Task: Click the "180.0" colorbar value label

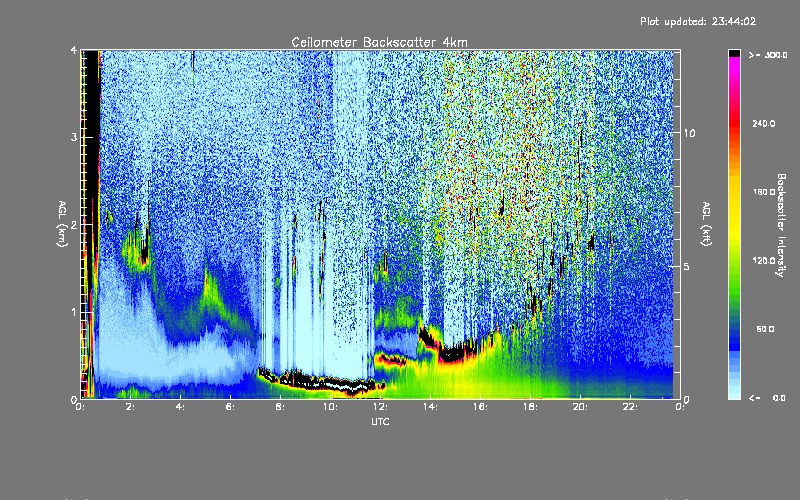Action: [x=764, y=192]
